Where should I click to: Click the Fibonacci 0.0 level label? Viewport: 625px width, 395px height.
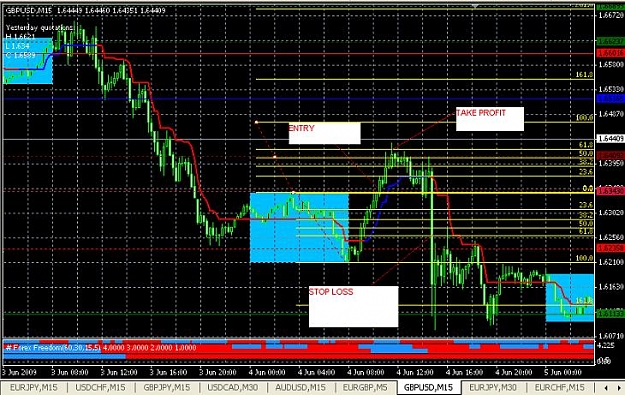click(x=588, y=189)
